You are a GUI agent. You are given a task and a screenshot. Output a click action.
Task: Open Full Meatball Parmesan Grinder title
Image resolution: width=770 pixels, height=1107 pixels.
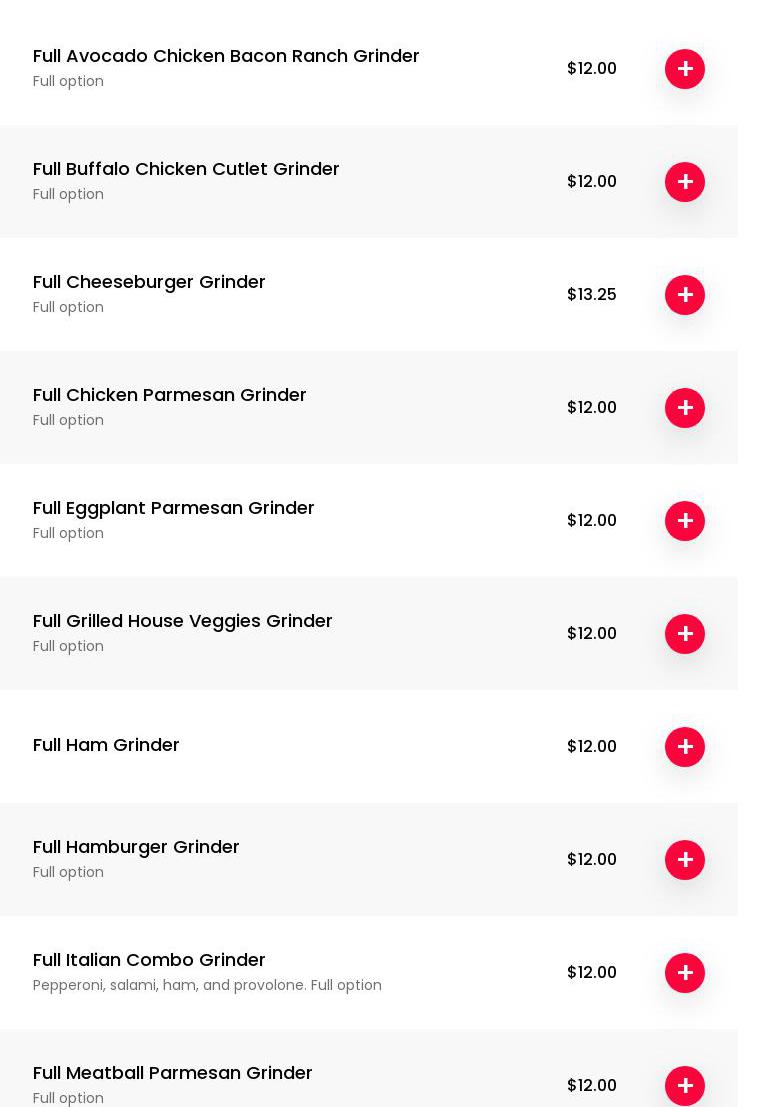pos(172,1073)
